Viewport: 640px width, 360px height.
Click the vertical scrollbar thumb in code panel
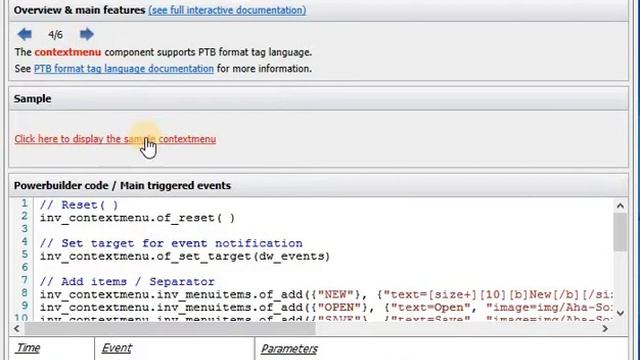click(x=620, y=231)
